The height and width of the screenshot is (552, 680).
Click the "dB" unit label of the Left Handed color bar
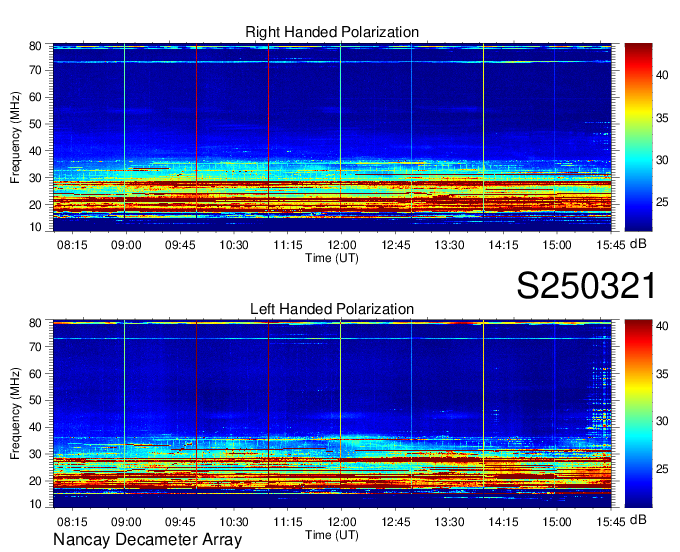(638, 519)
